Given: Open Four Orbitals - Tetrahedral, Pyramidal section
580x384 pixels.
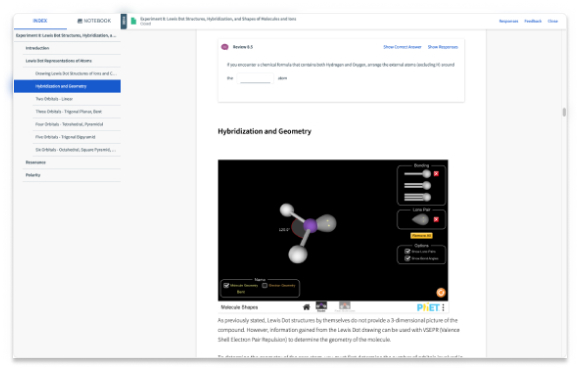Looking at the screenshot, I should tap(69, 124).
